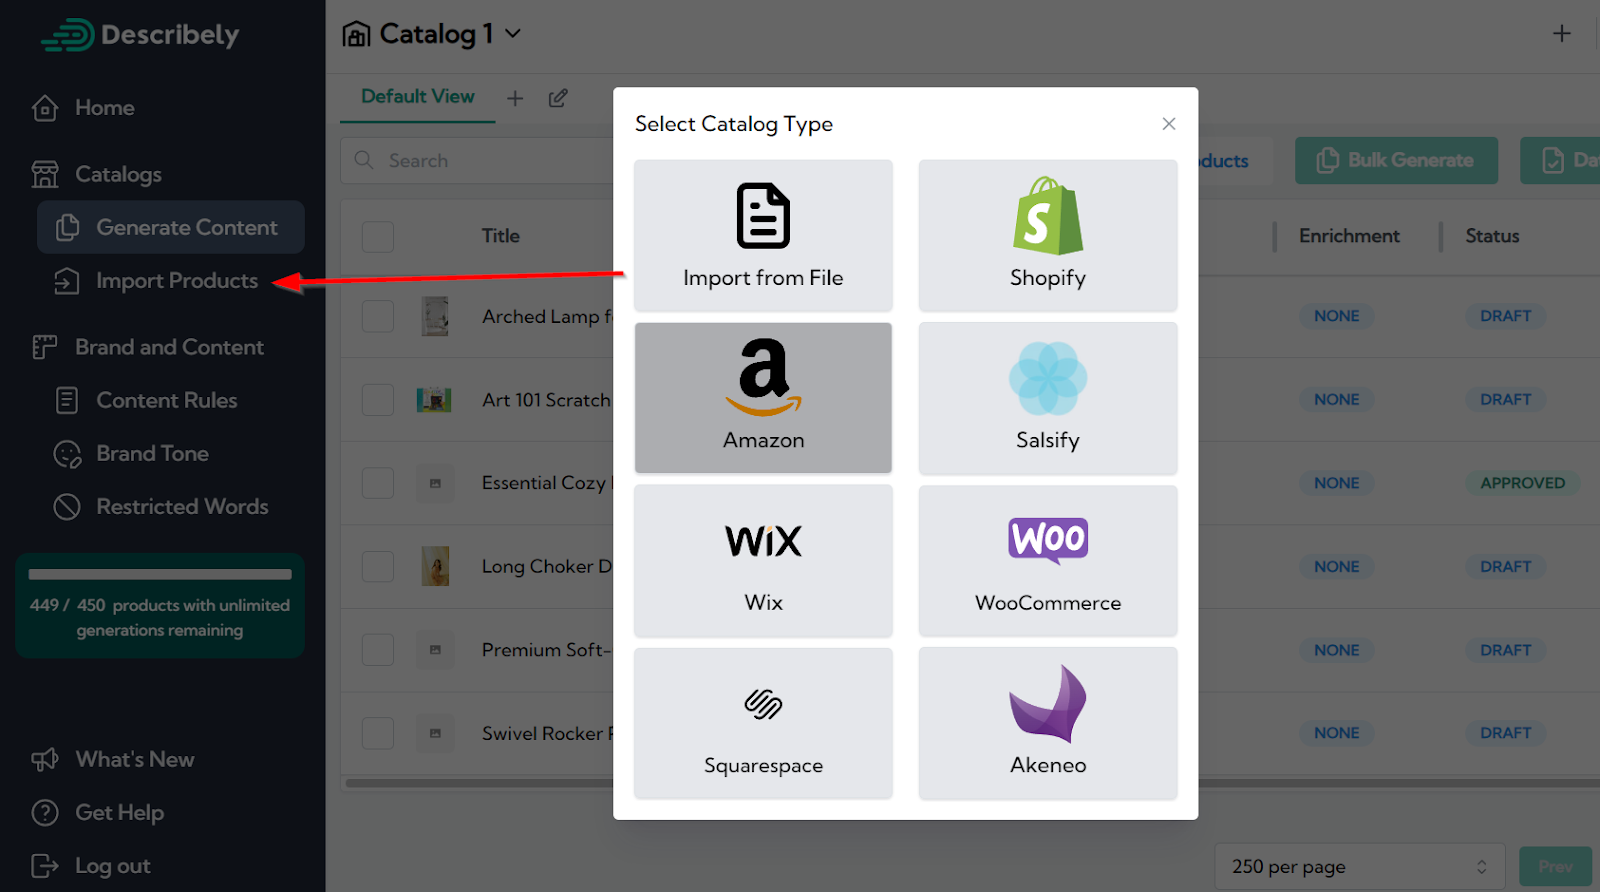Screen dimensions: 1600x892
Task: Check the Swivel Rocker row checkbox
Action: pyautogui.click(x=378, y=733)
